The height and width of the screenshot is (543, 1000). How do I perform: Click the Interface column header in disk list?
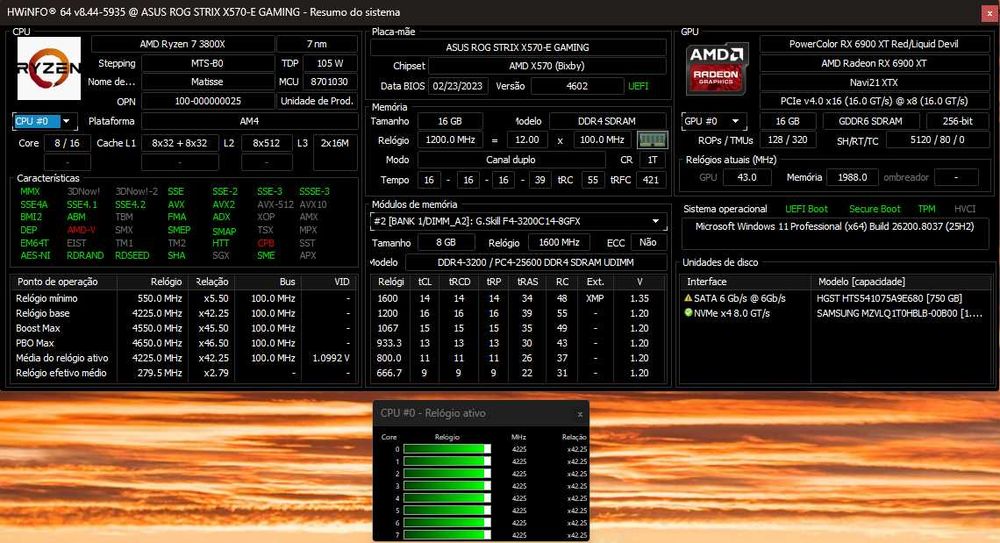(746, 281)
